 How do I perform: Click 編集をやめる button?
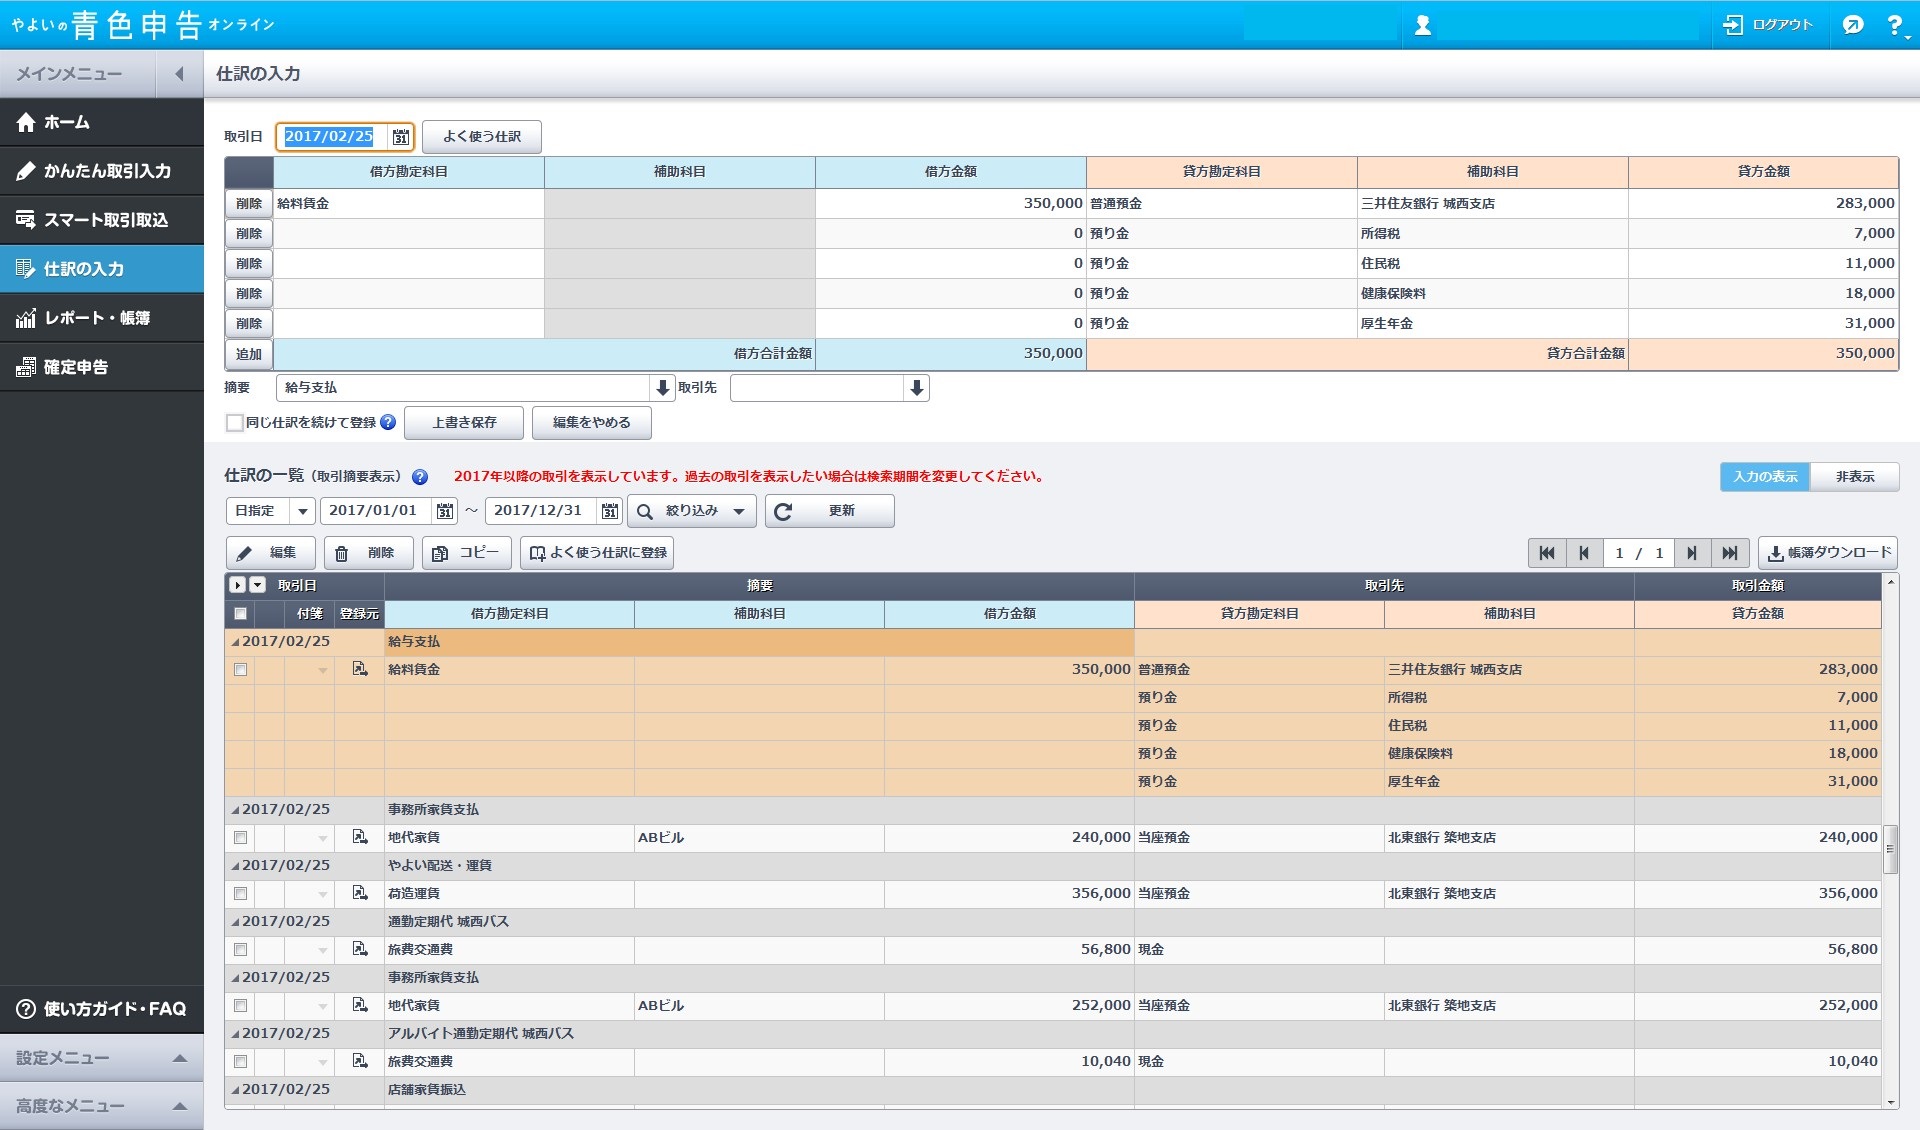click(x=592, y=423)
